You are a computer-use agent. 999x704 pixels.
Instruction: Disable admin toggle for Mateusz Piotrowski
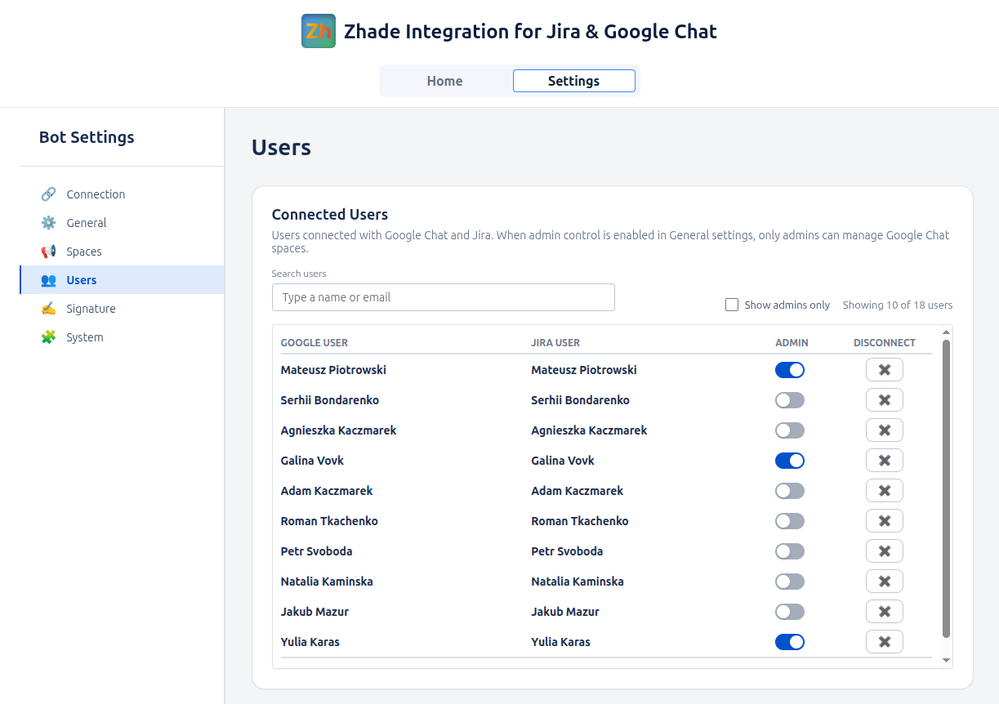(789, 370)
